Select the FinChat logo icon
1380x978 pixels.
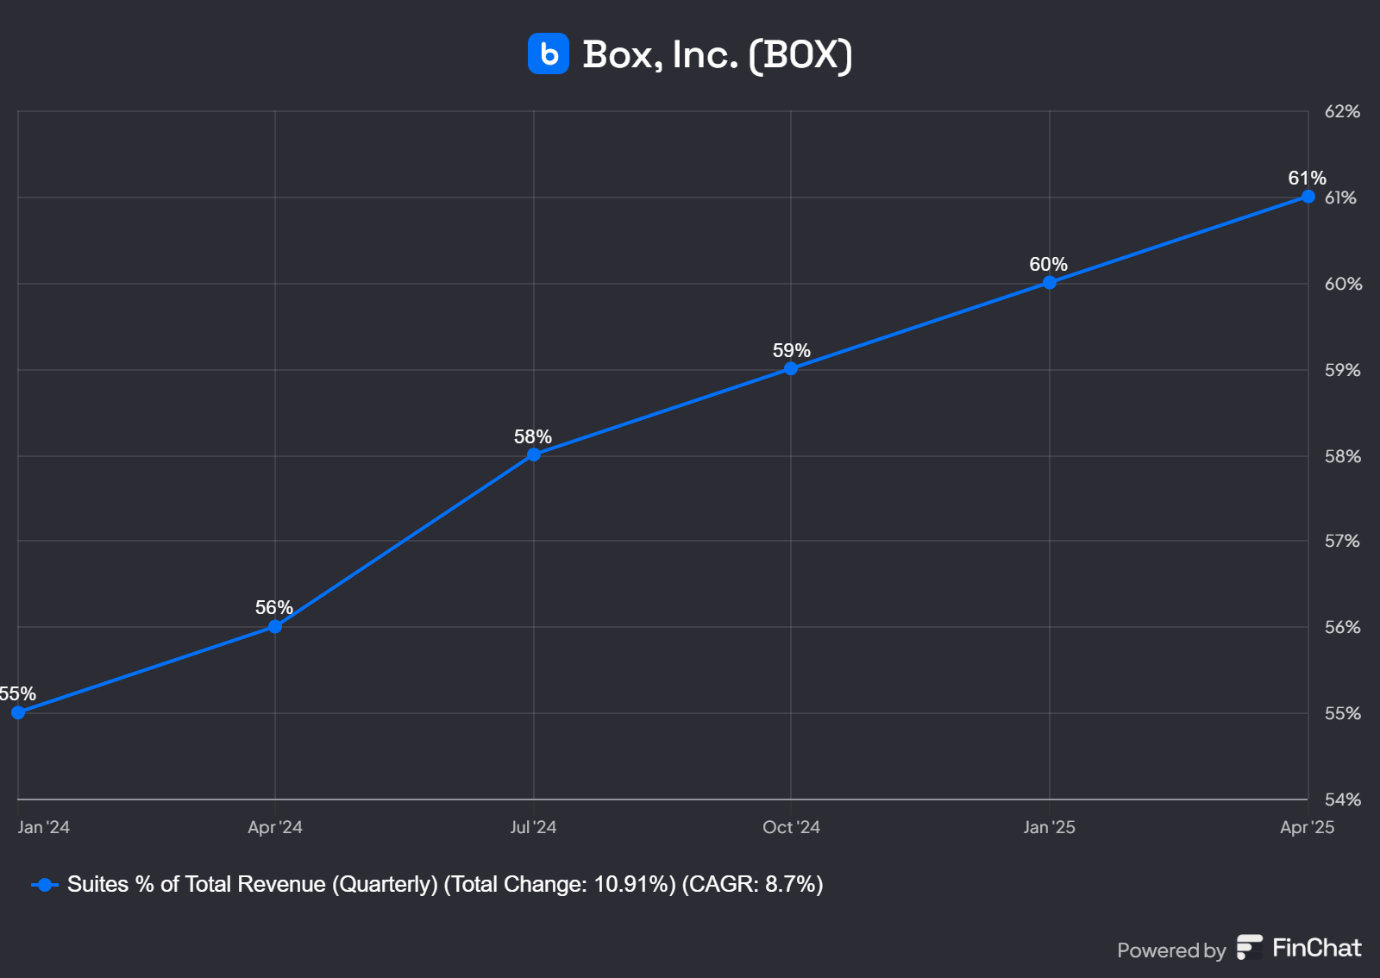(x=1248, y=947)
